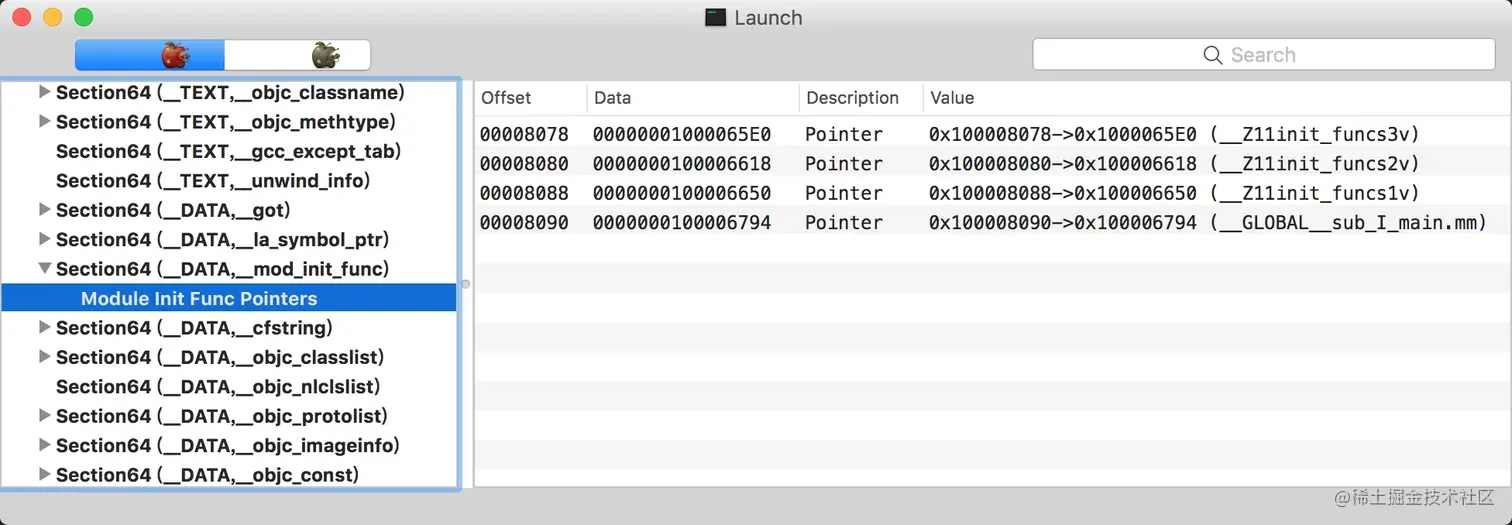This screenshot has width=1512, height=525.
Task: Select the row for __Z11init_funcs3v
Action: point(992,134)
